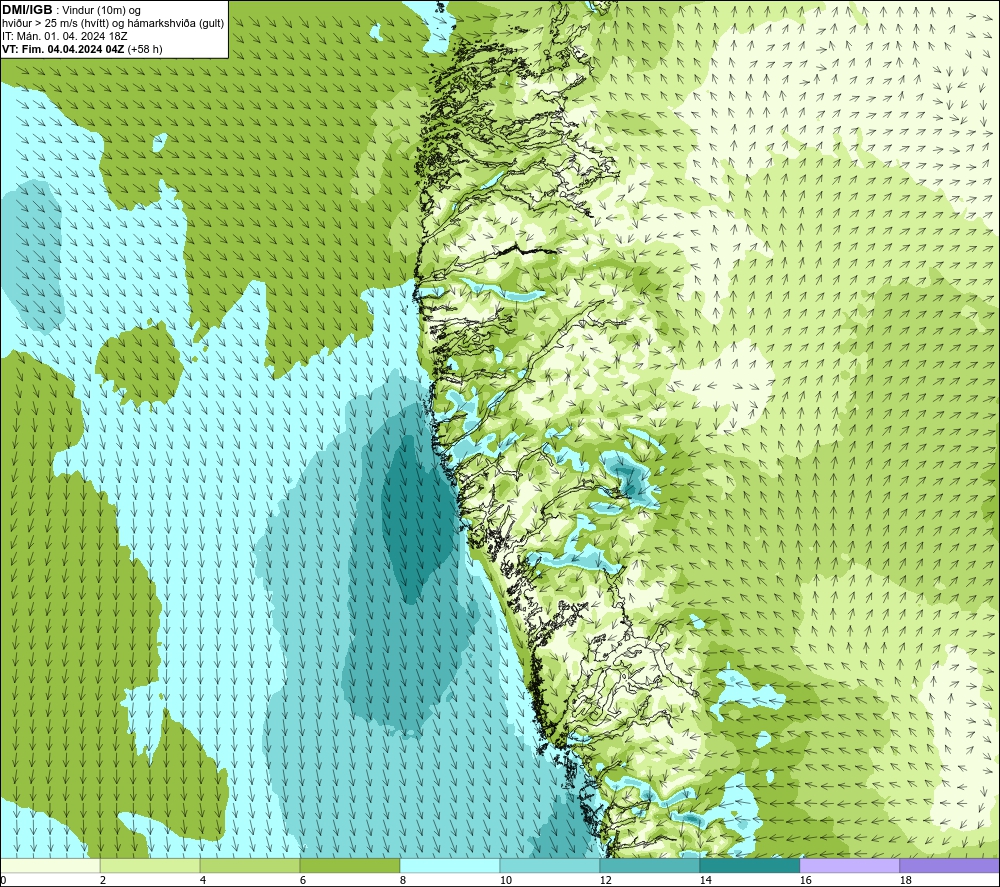Viewport: 1000px width, 887px height.
Task: Click the light green 2–4 m/s legend swatch
Action: point(150,866)
